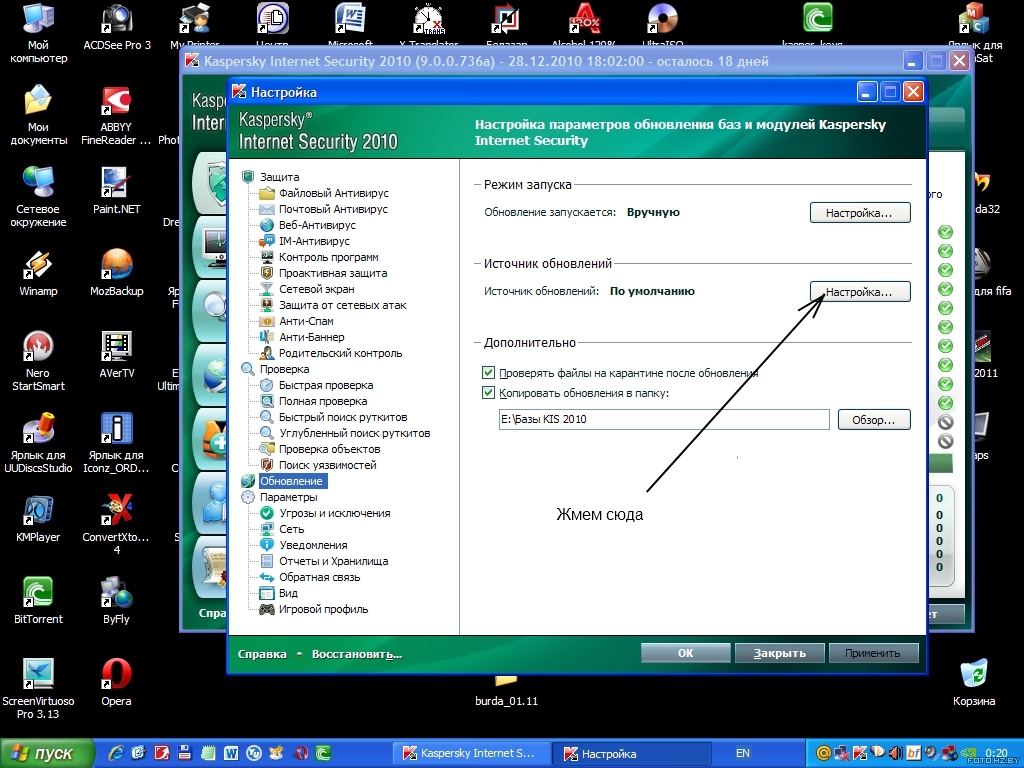
Task: Click the EN language indicator
Action: (x=743, y=753)
